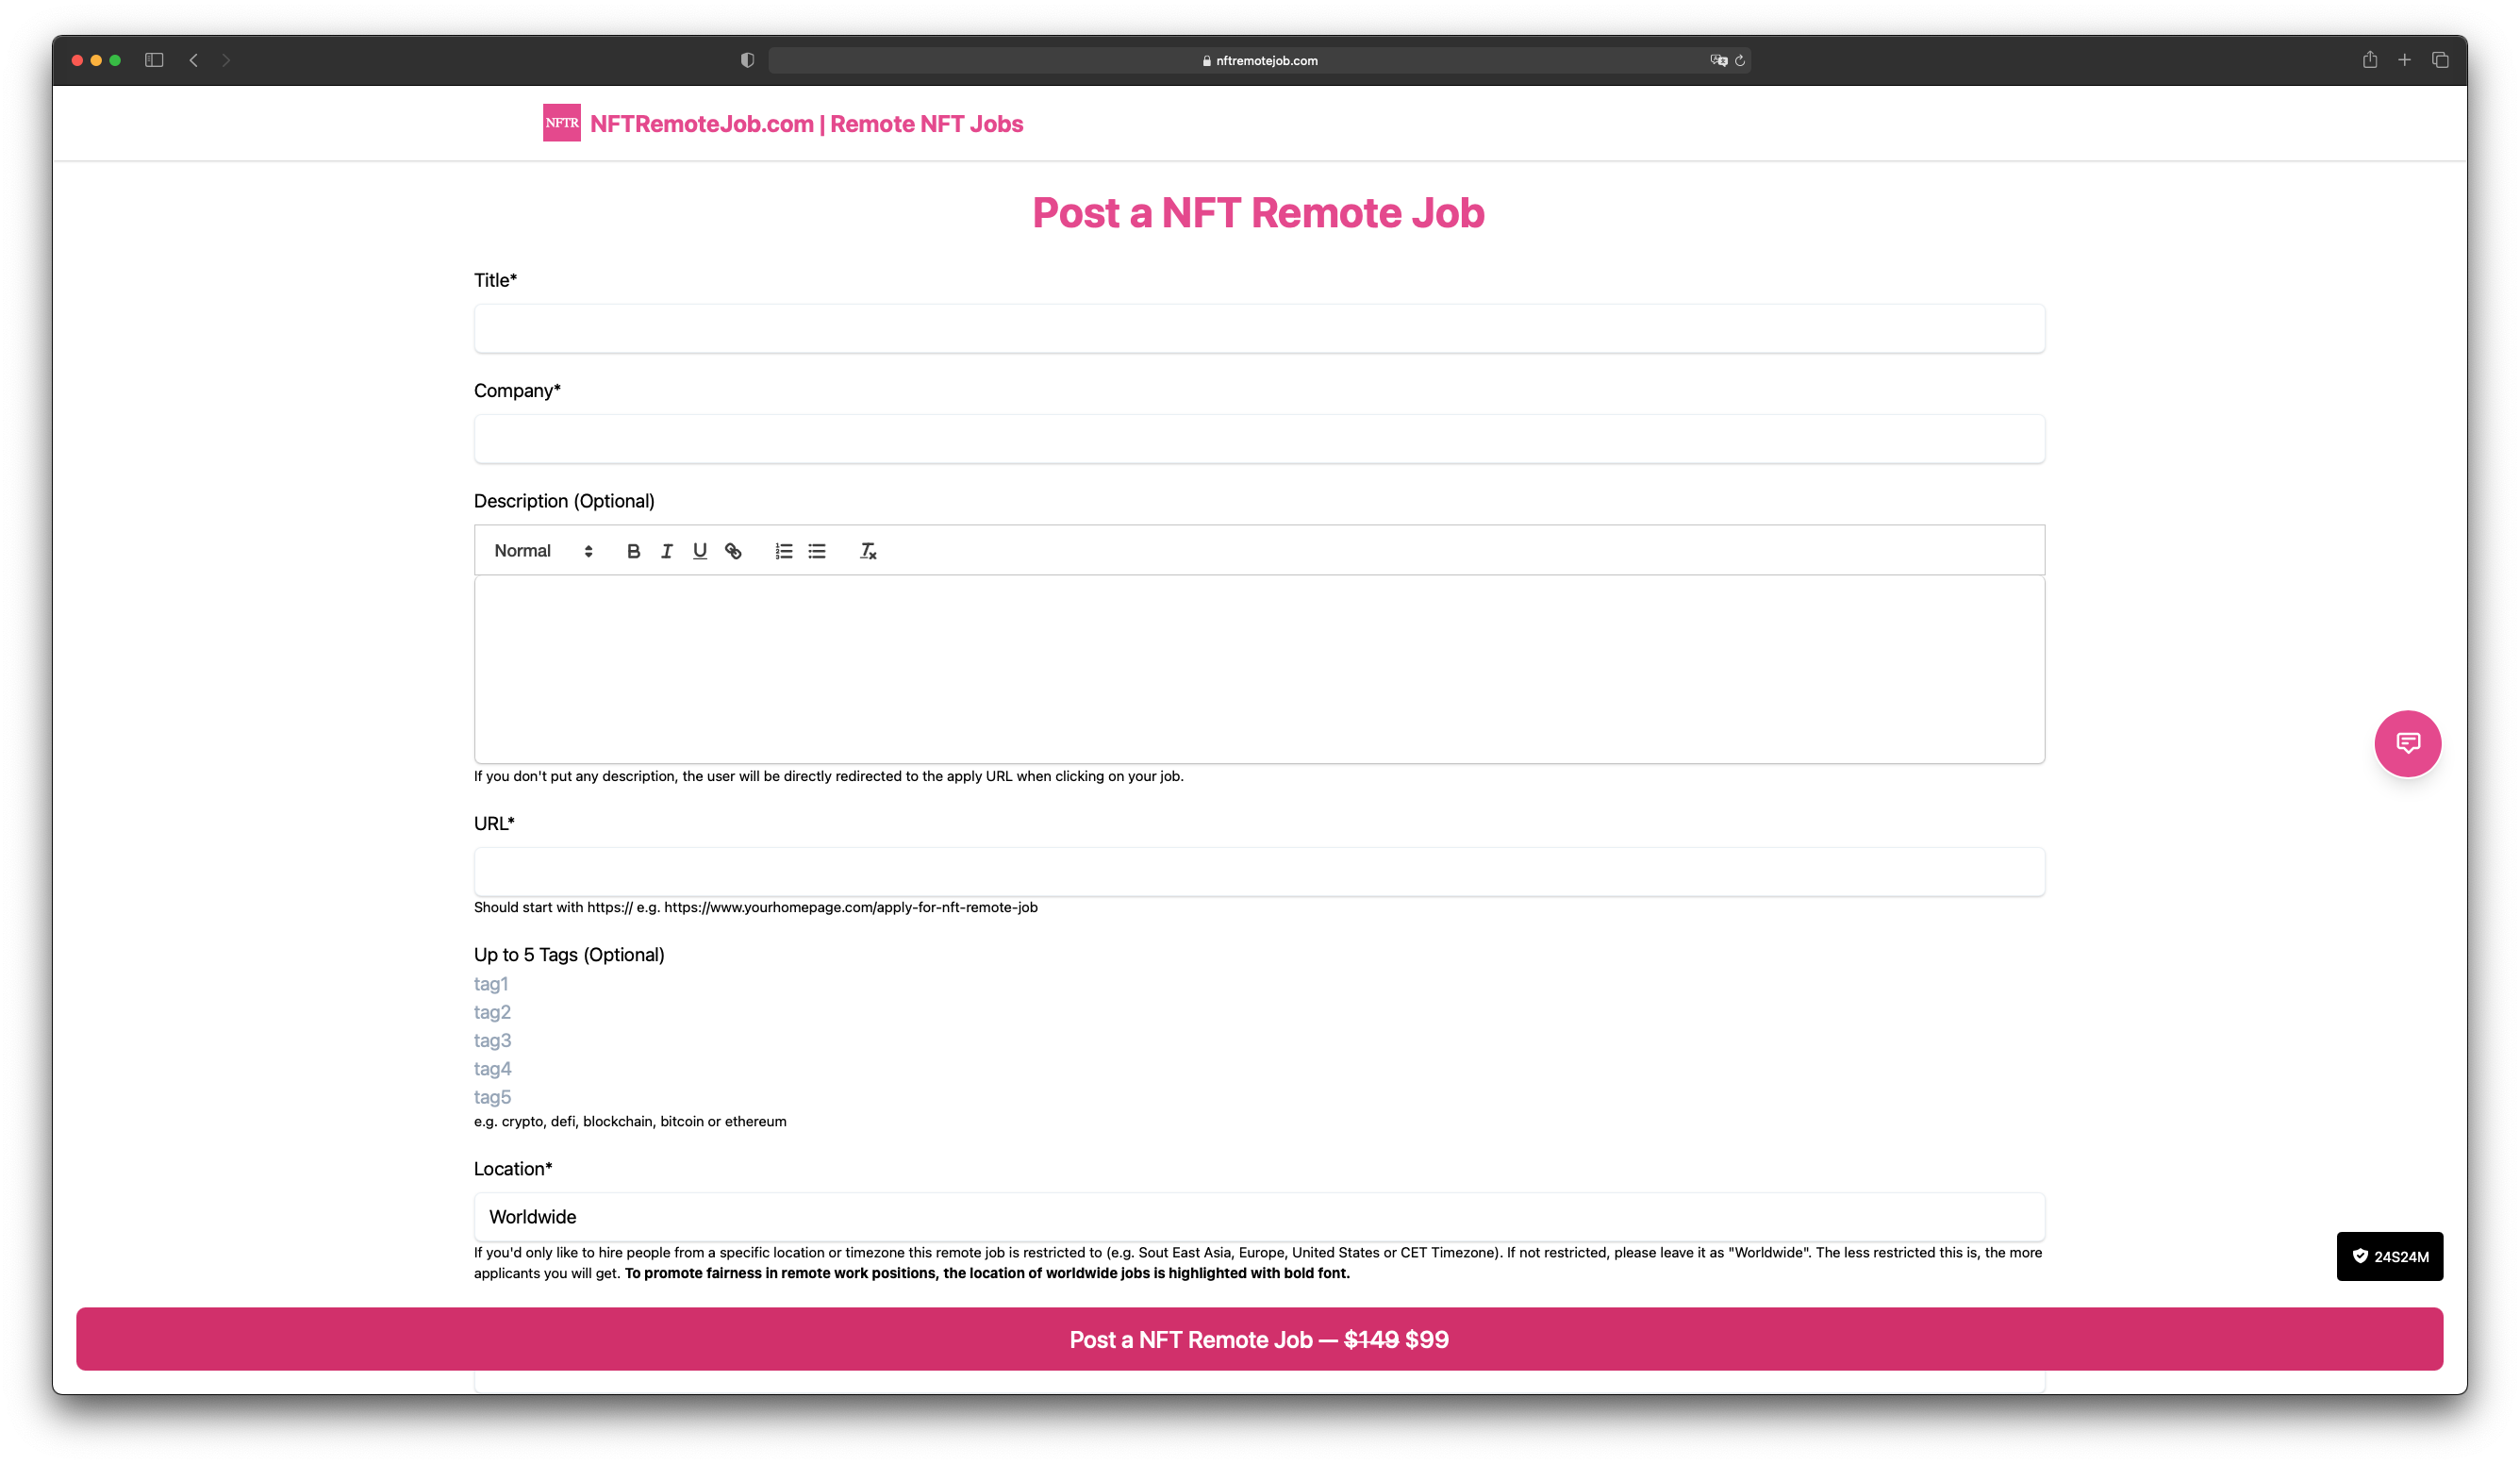Click Post a NFT Remote Job button

1259,1339
